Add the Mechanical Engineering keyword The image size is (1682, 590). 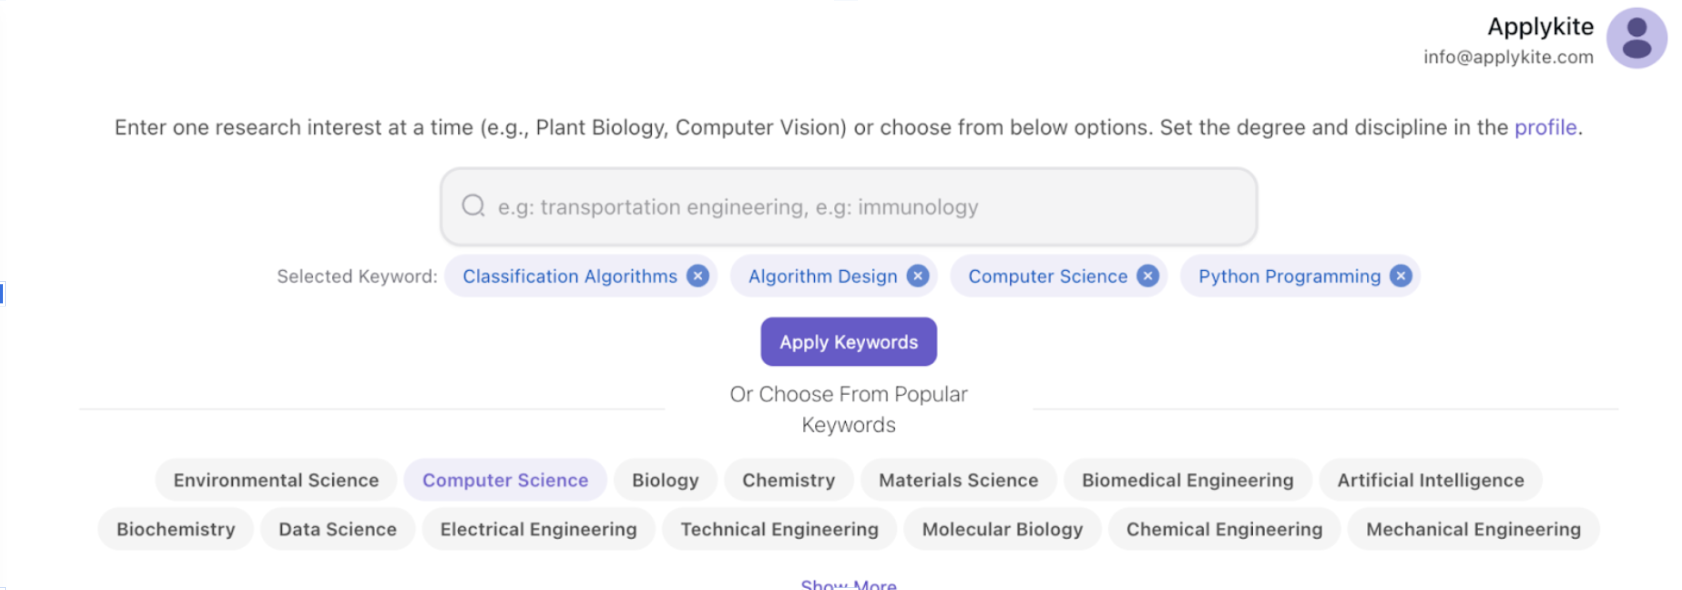[1473, 529]
